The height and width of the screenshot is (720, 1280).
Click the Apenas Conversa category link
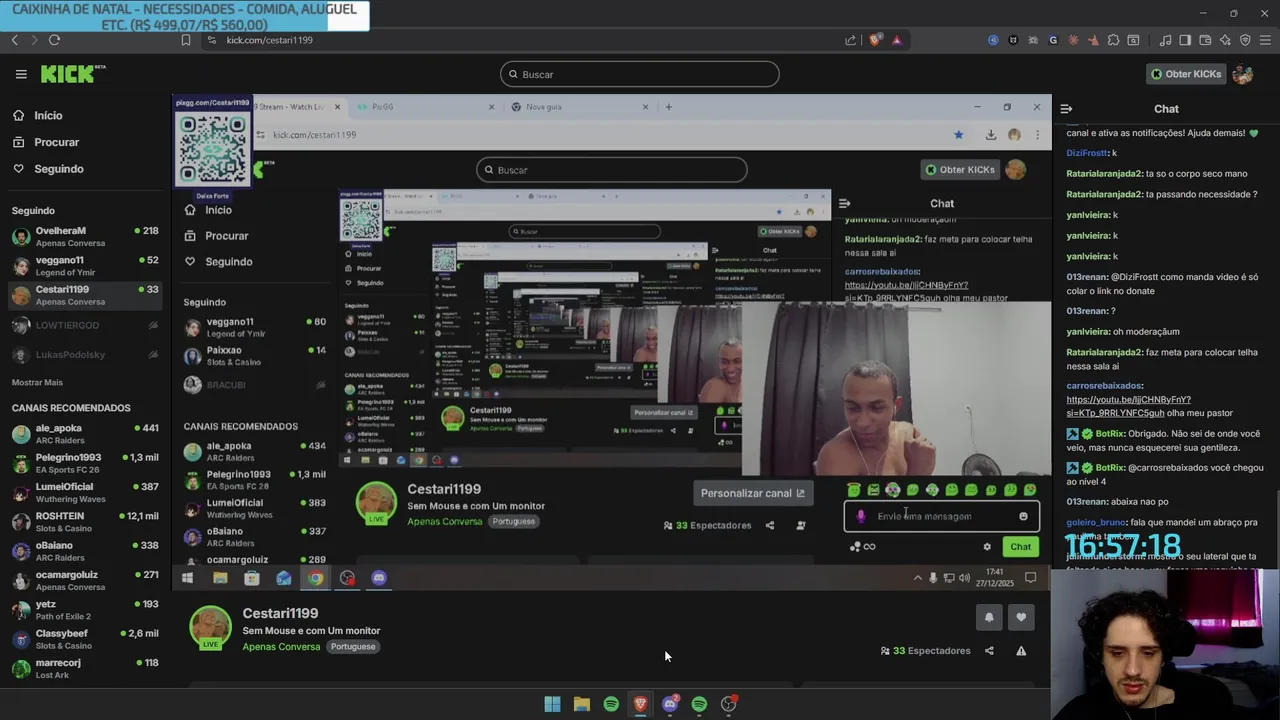pyautogui.click(x=281, y=647)
